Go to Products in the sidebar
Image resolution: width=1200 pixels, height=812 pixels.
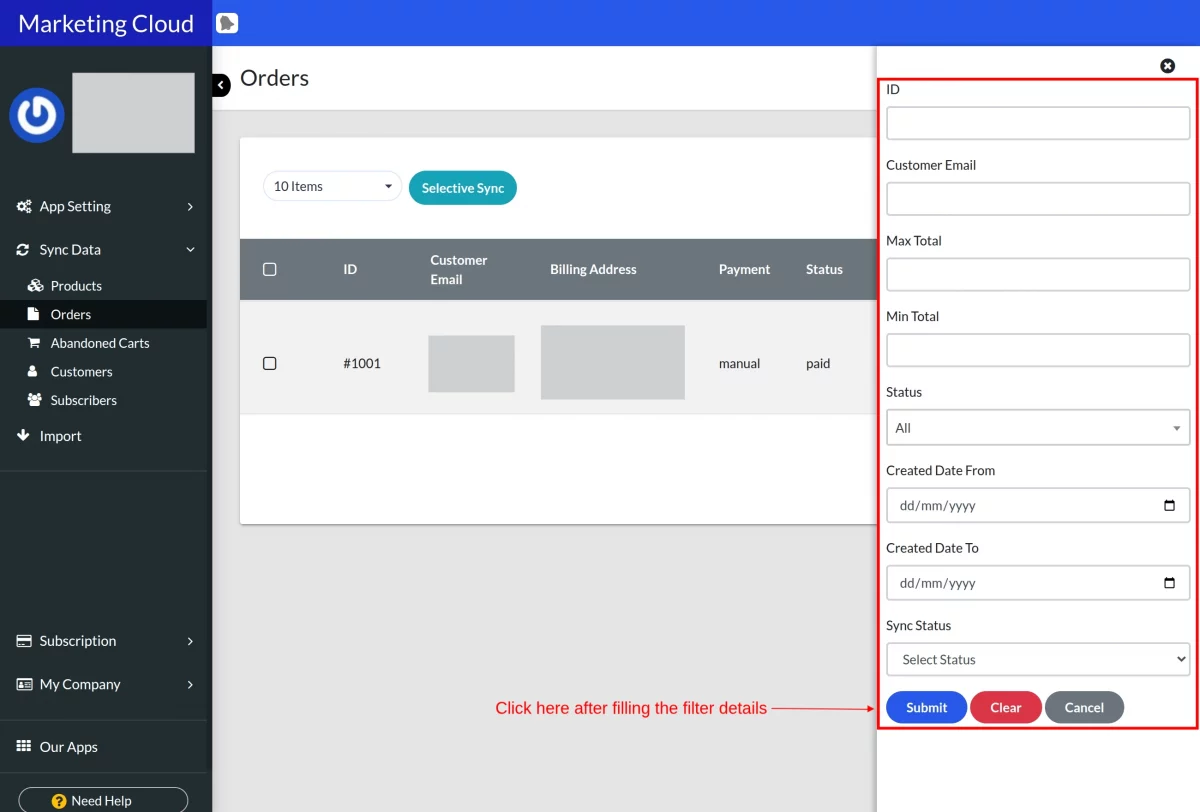(76, 286)
